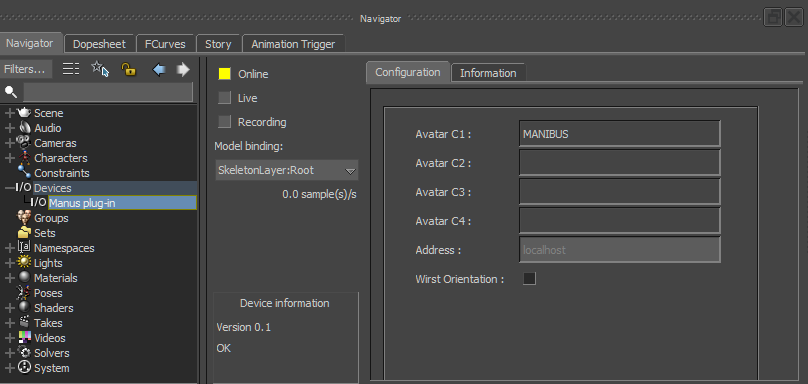
Task: Toggle the yellow padlock lock icon
Action: [x=128, y=69]
